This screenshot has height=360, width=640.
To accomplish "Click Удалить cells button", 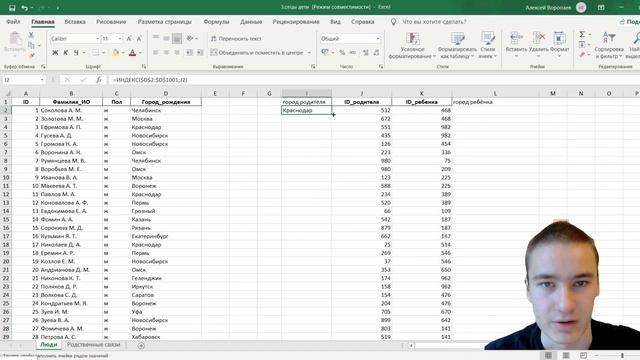I will (x=538, y=44).
